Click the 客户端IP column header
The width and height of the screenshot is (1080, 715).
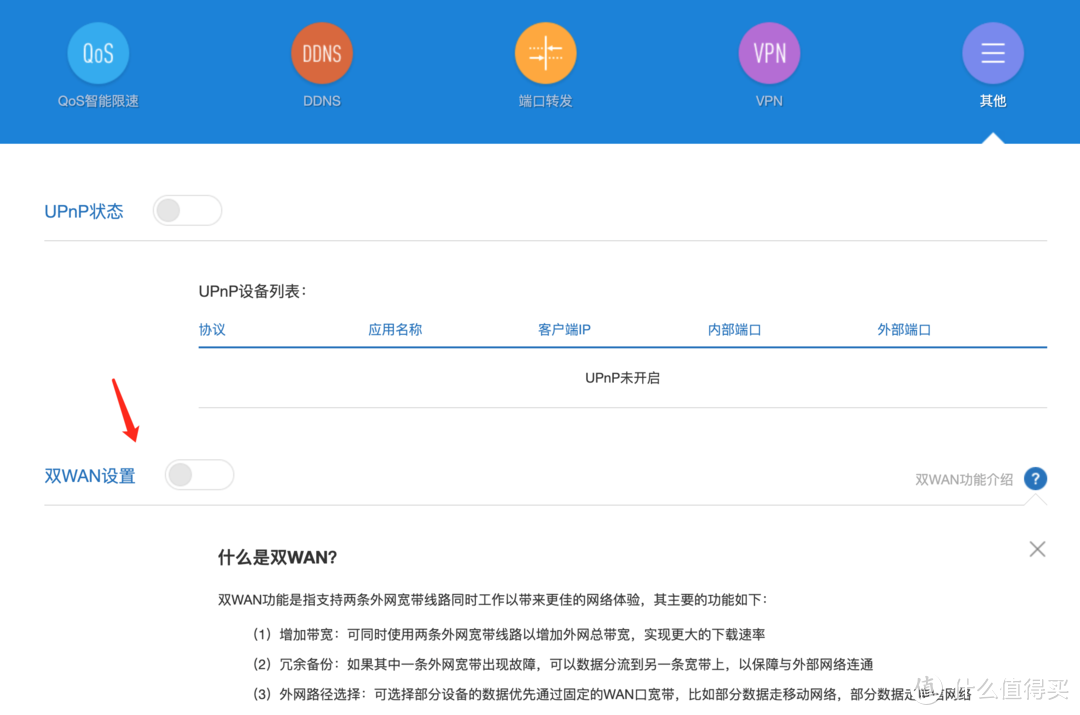564,328
